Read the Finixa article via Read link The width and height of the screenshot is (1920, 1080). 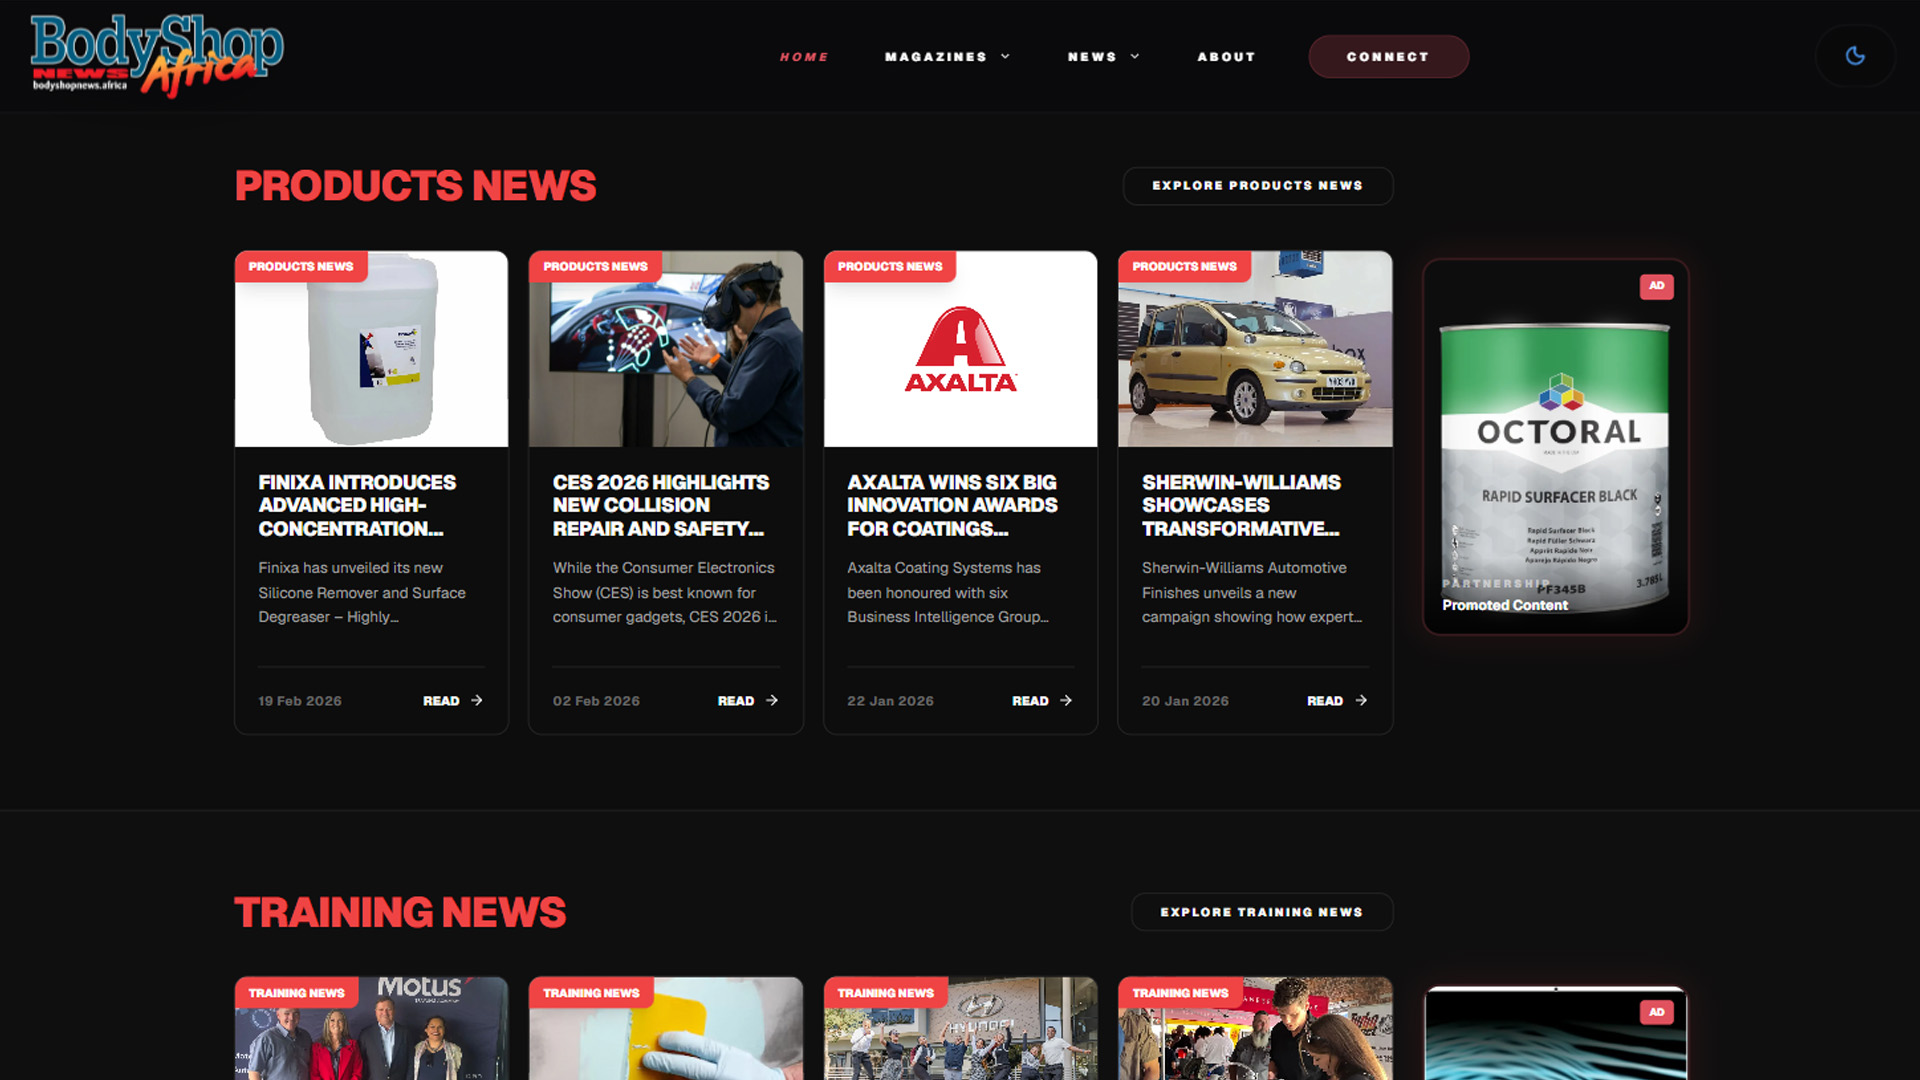pyautogui.click(x=441, y=701)
